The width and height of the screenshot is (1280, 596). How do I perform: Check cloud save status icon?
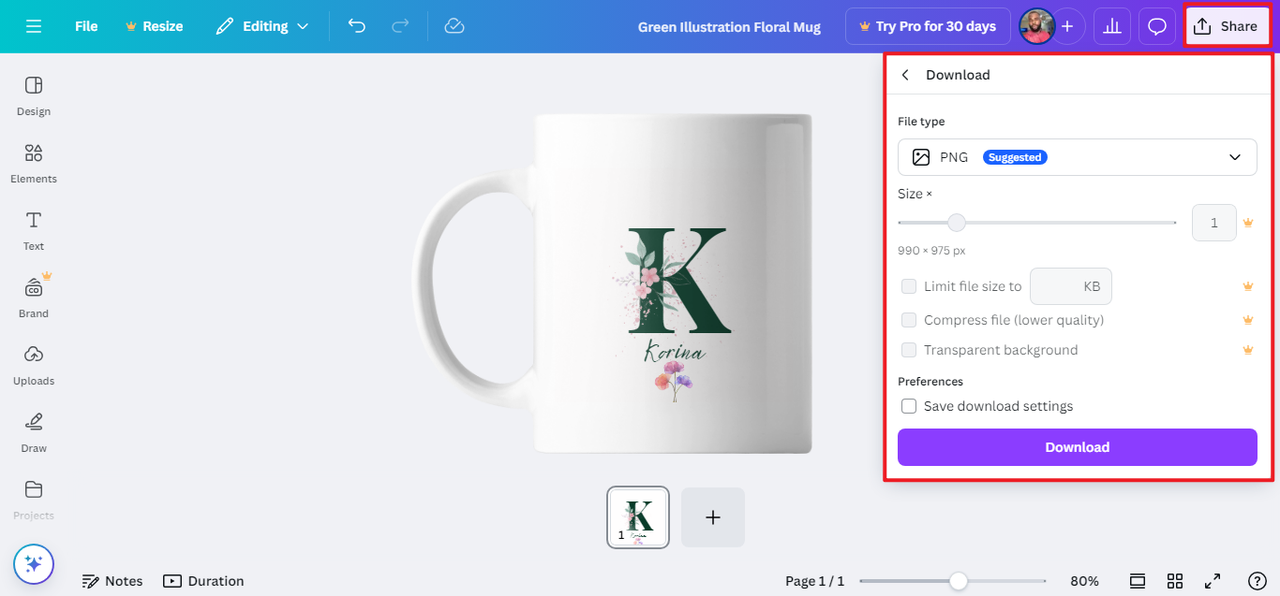pos(454,26)
